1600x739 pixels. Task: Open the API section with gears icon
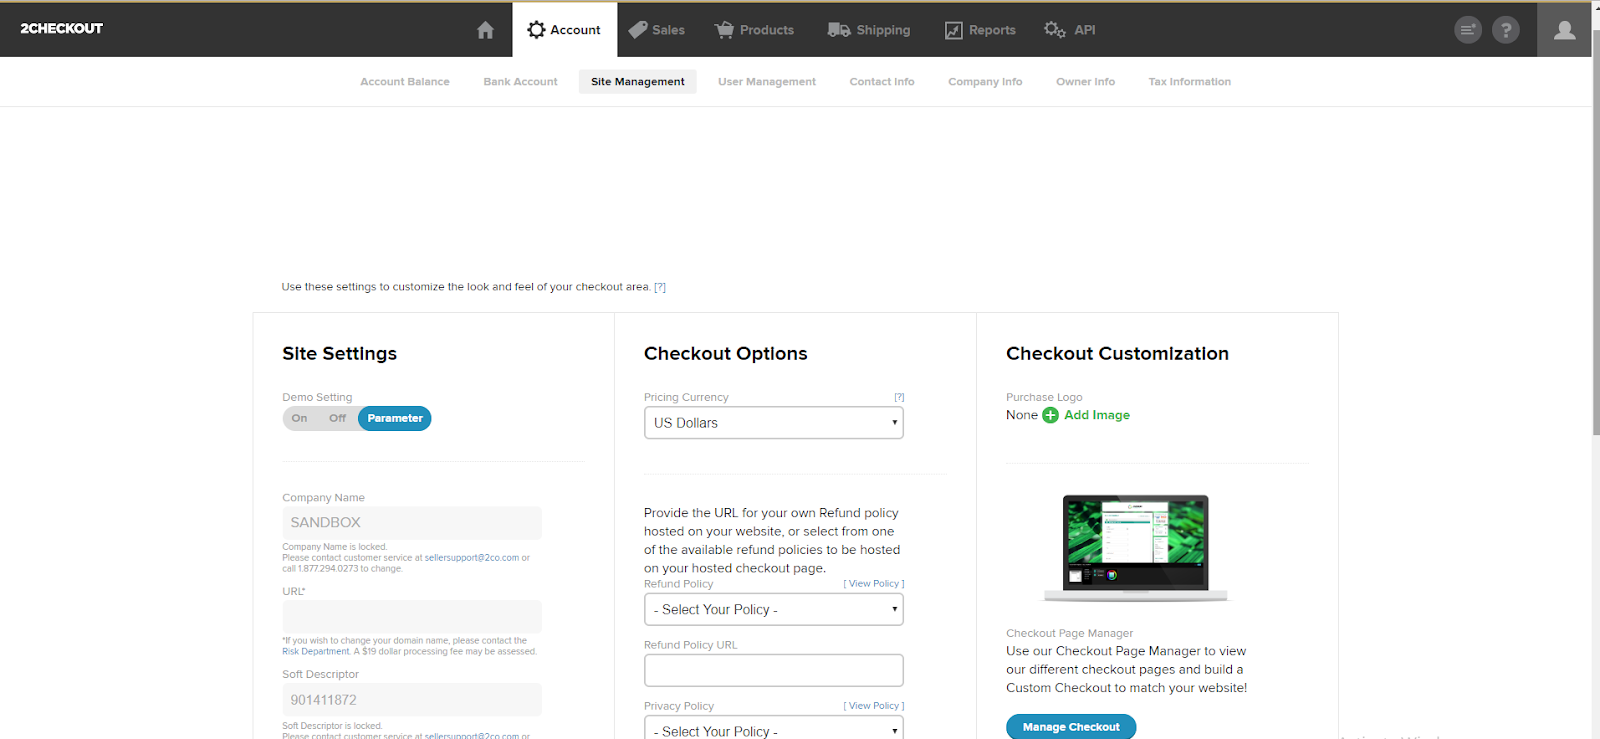tap(1070, 30)
